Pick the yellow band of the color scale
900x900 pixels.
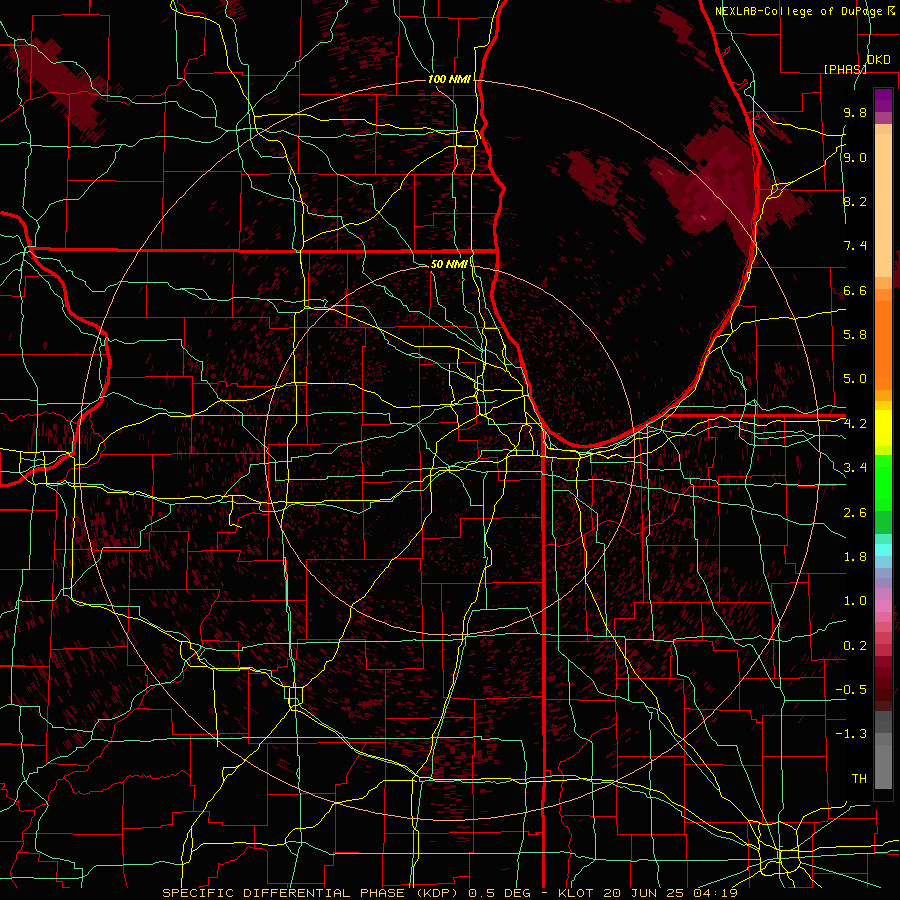883,428
